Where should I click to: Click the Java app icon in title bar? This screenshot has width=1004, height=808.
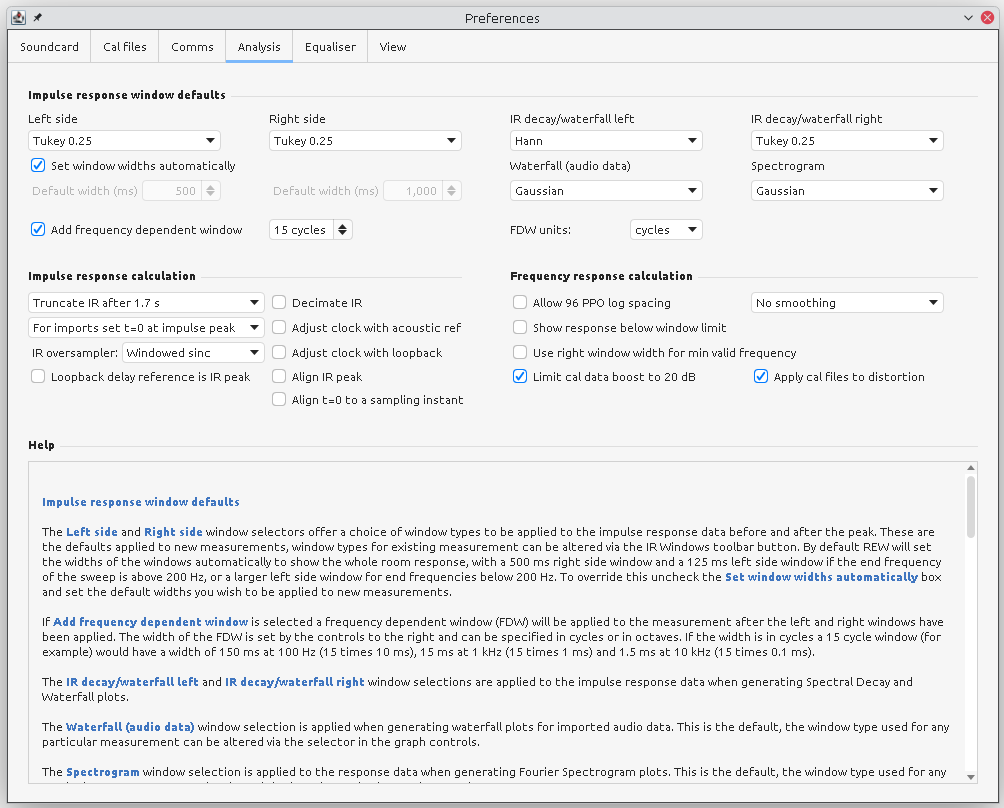tap(17, 18)
